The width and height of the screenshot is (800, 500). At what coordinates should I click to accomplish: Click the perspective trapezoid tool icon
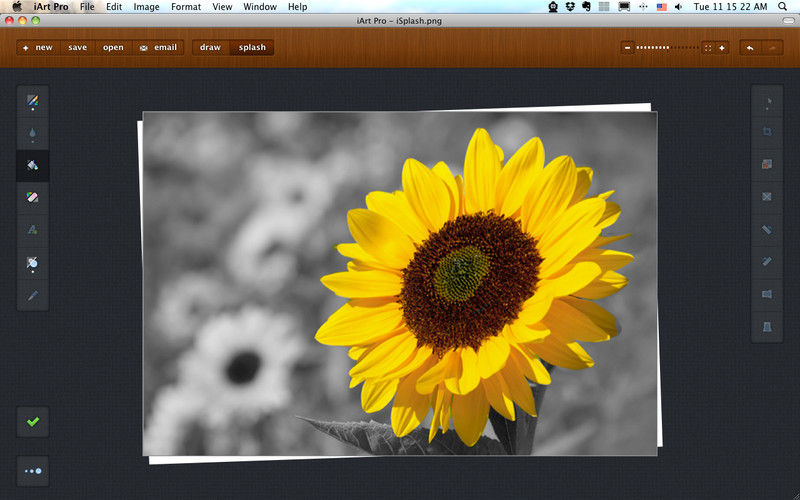coord(767,326)
